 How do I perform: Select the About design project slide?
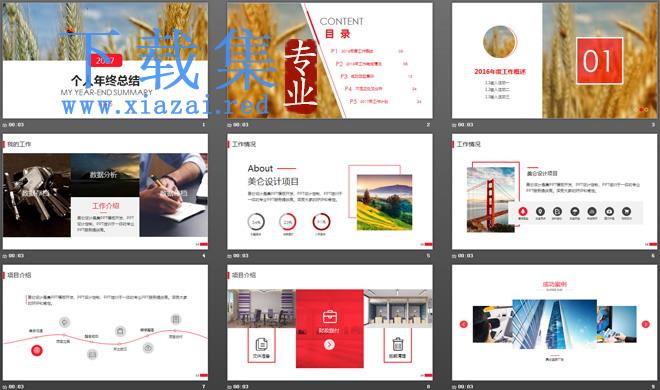pos(330,192)
